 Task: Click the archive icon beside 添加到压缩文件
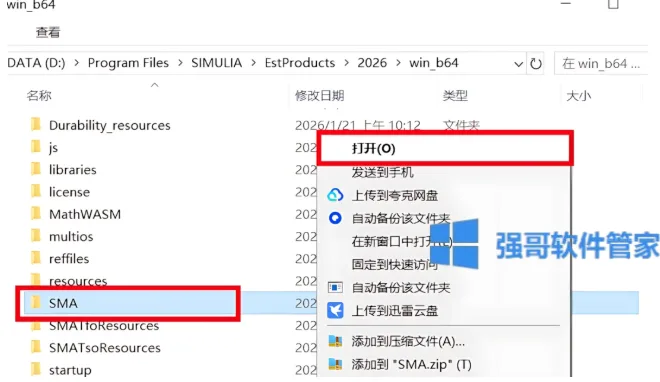[335, 341]
